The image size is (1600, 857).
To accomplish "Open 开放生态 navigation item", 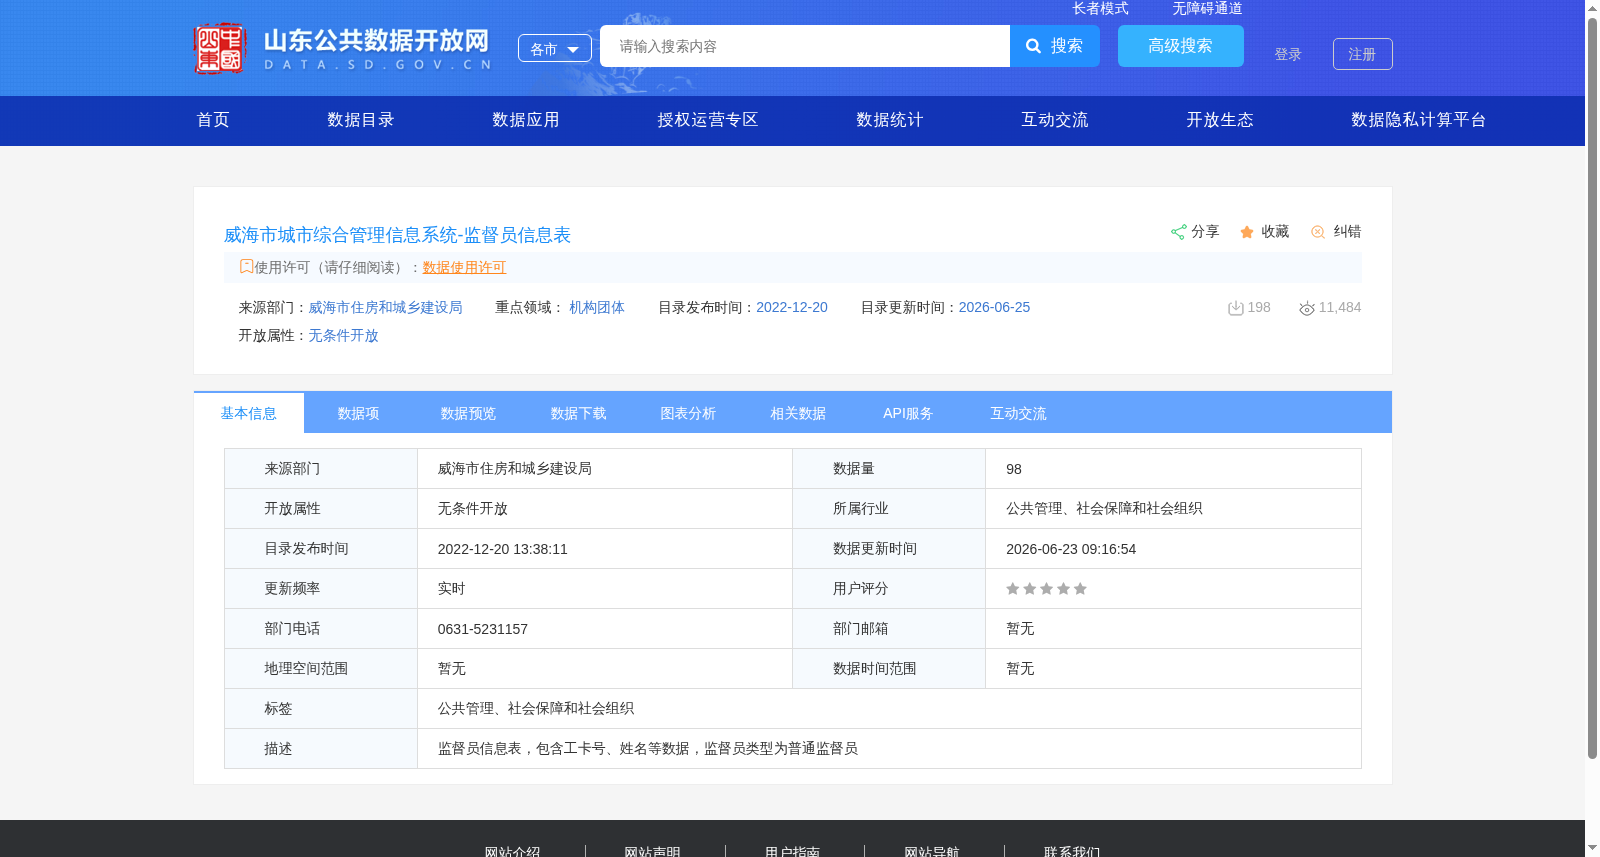I will pos(1220,120).
